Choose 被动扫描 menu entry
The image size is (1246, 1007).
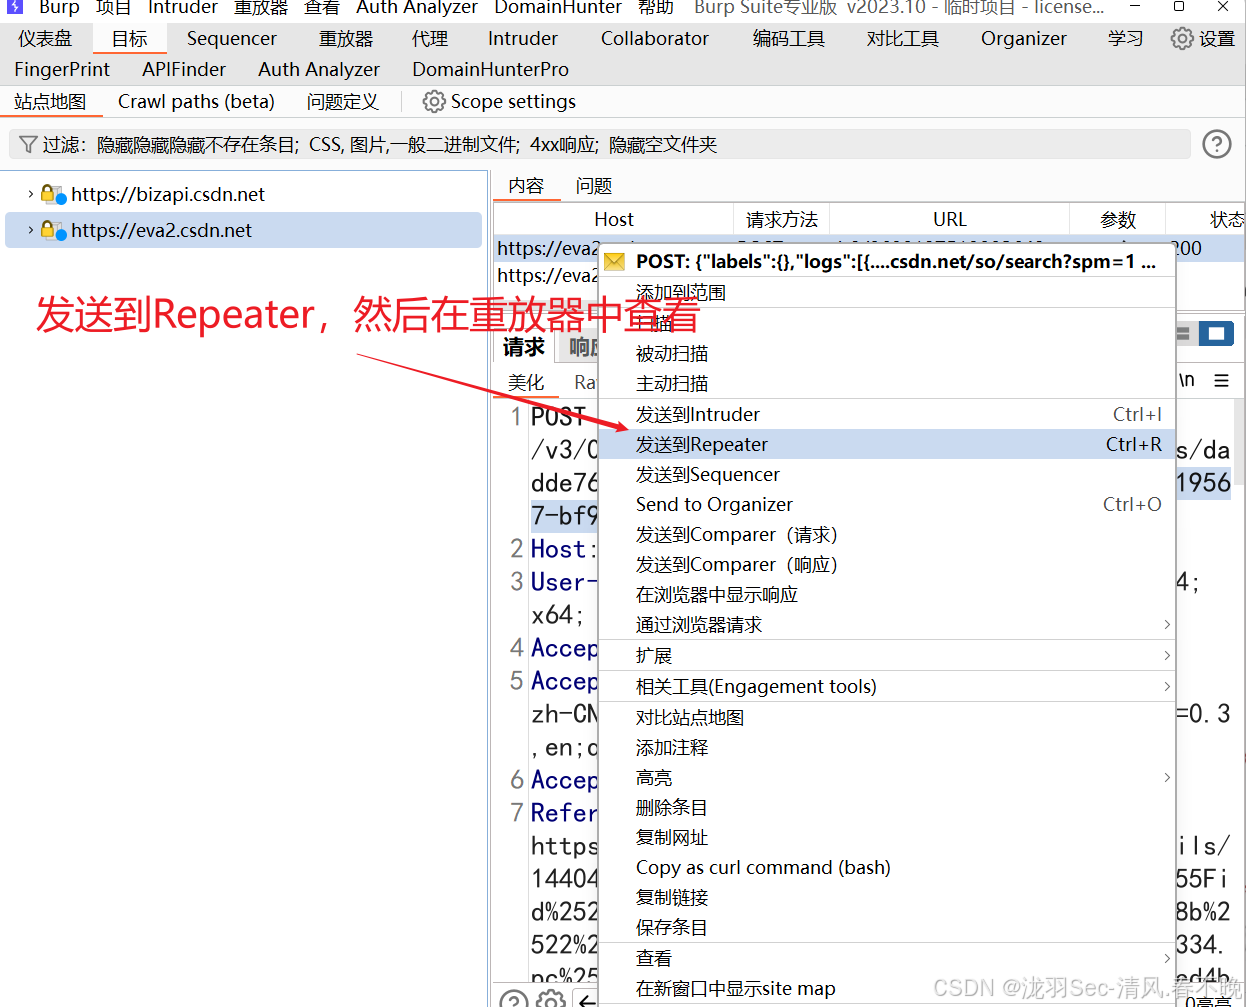coord(886,353)
